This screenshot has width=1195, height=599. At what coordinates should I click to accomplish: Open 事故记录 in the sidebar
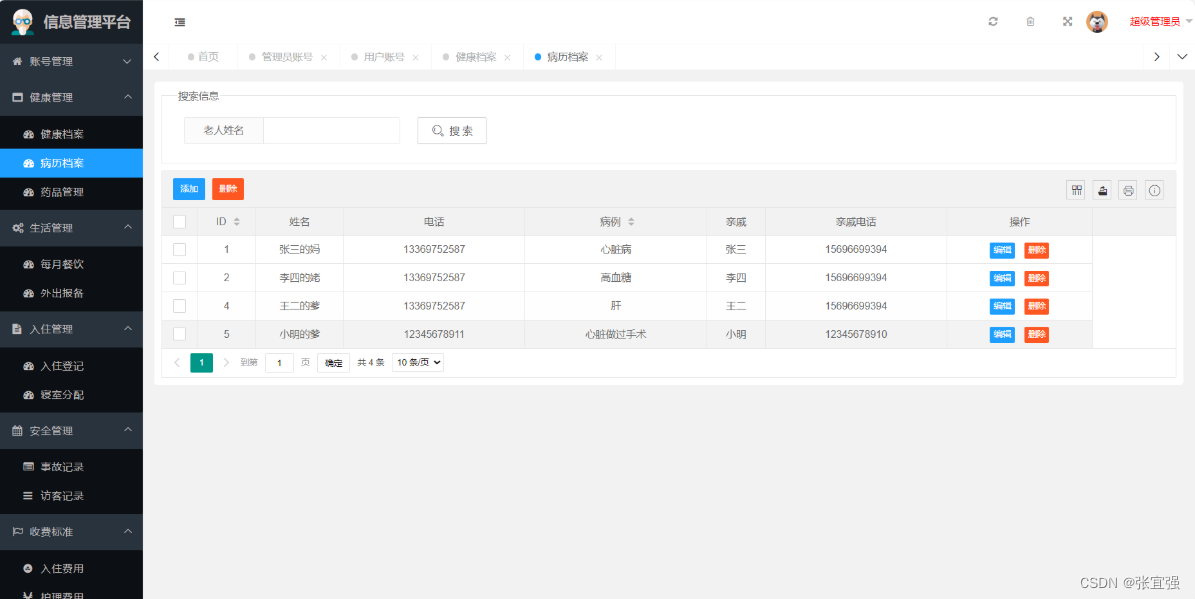(x=72, y=467)
